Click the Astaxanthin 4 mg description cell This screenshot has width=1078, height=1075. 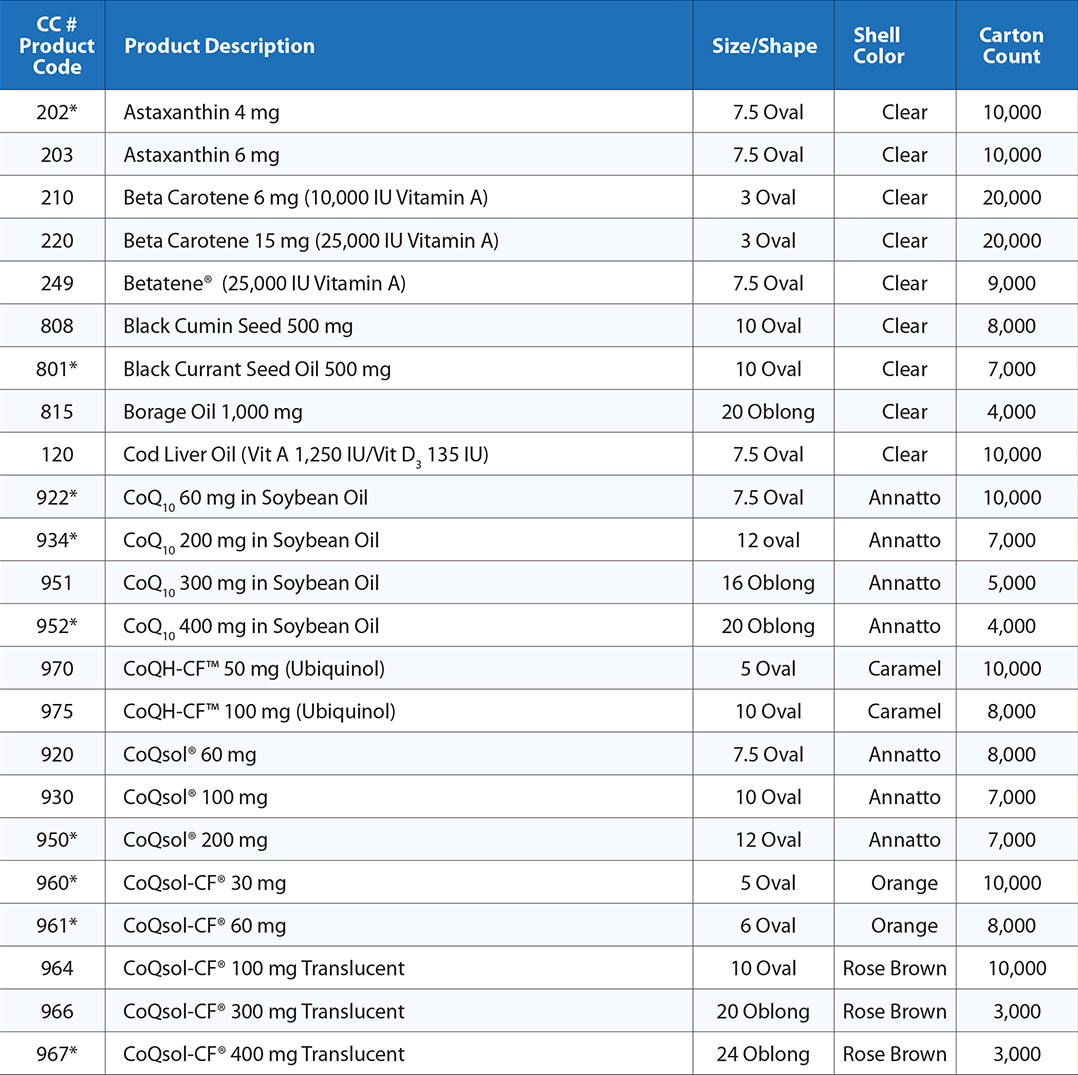tap(201, 112)
